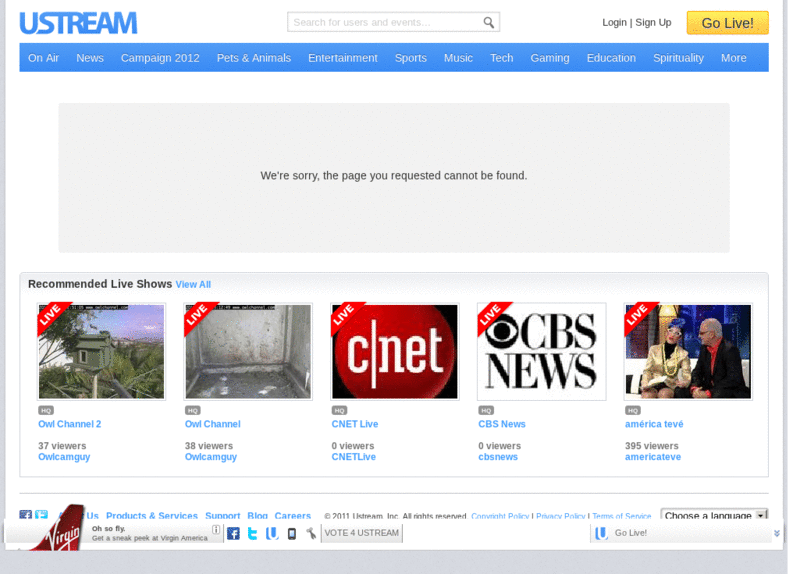The image size is (800, 574).
Task: Open the Campaign 2012 category
Action: coord(160,58)
